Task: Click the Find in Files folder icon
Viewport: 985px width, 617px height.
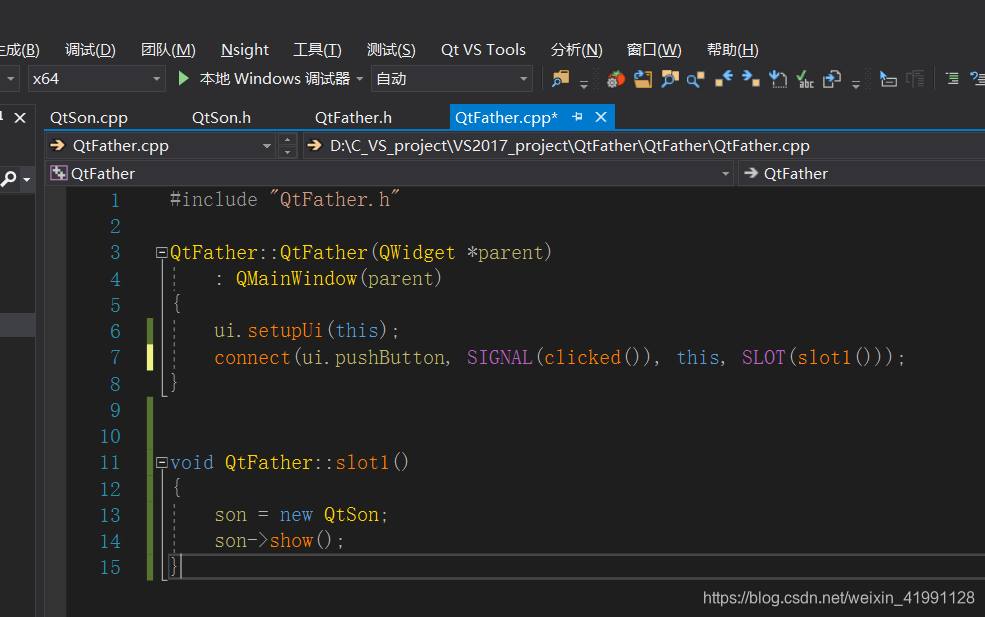Action: 560,79
